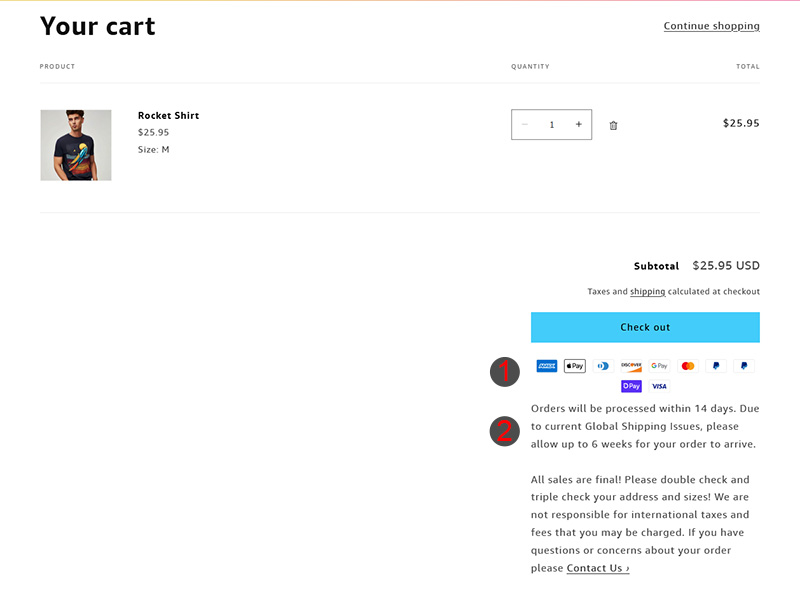800x602 pixels.
Task: Click the Visa payment icon
Action: [x=659, y=386]
